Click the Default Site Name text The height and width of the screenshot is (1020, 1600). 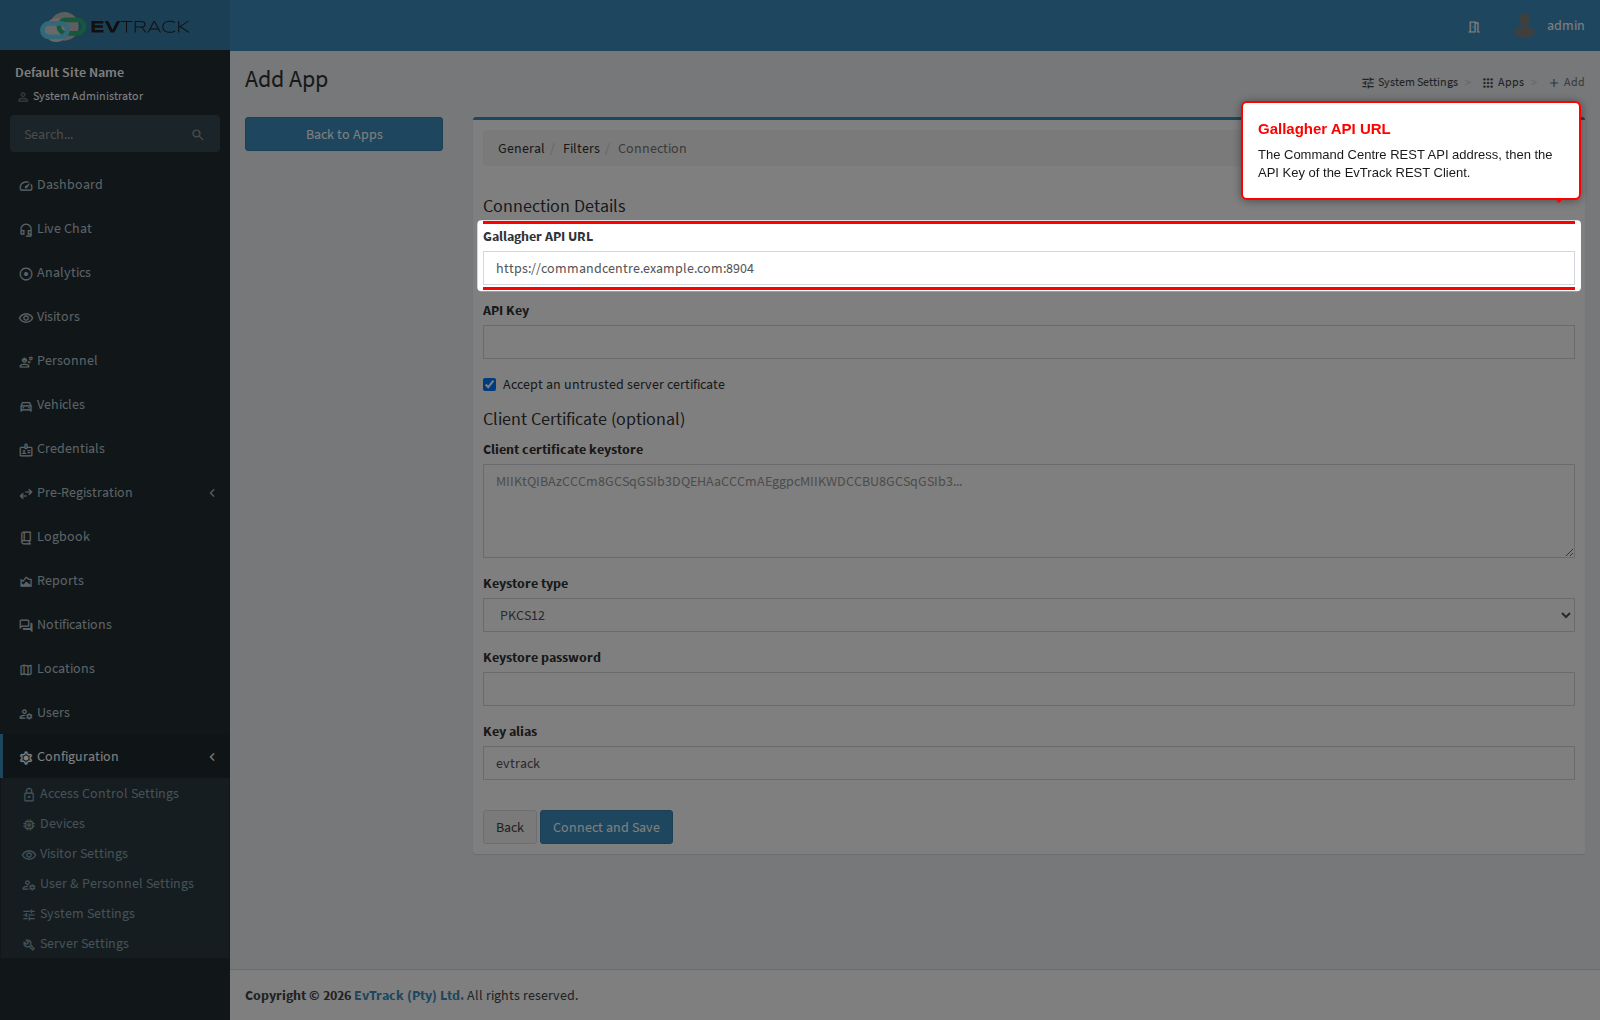pos(70,73)
